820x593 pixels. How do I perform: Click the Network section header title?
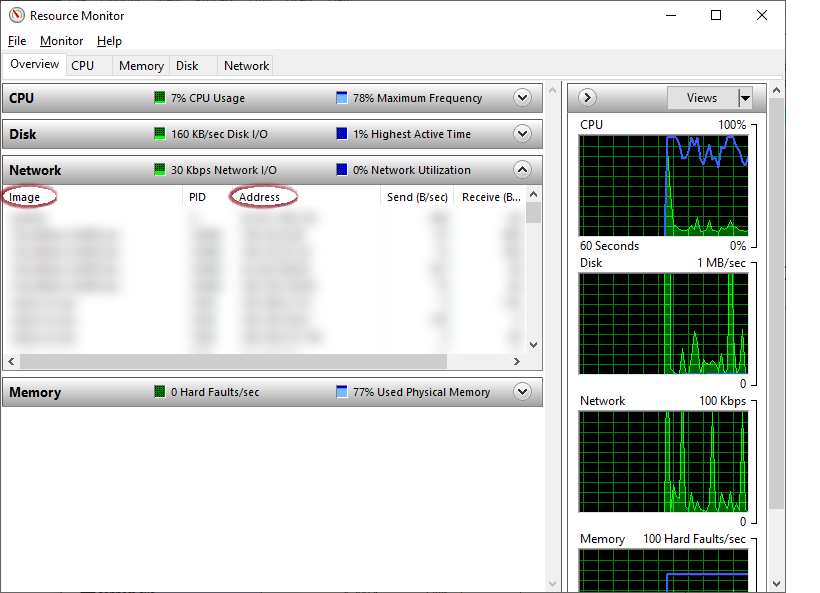pyautogui.click(x=35, y=170)
